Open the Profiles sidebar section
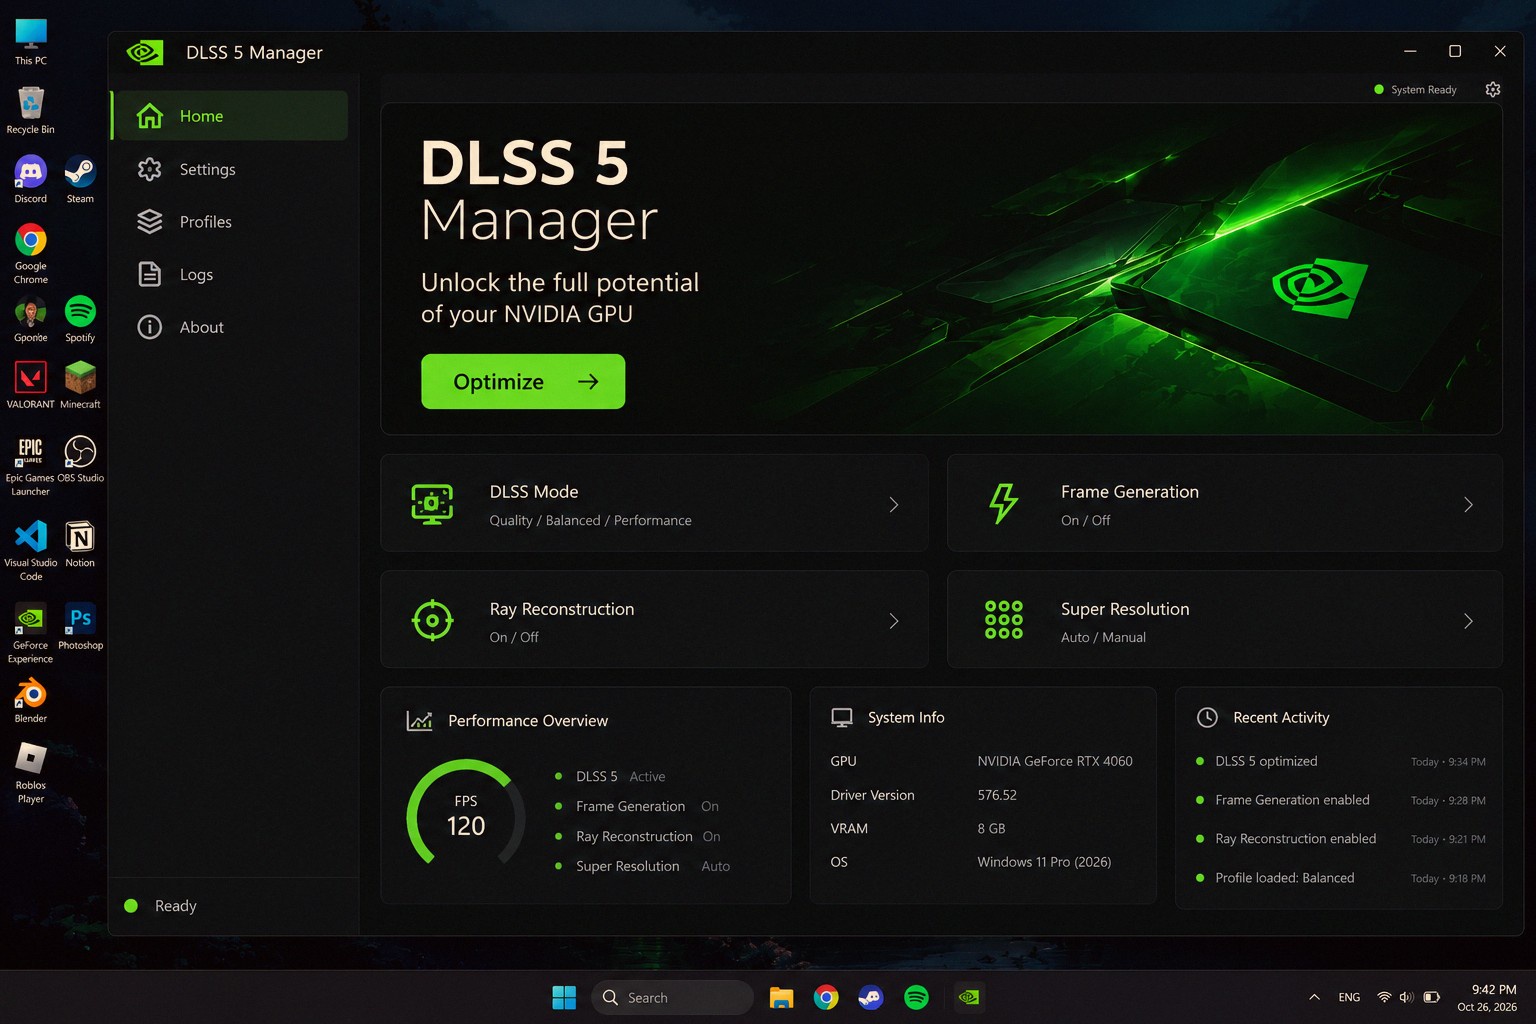Image resolution: width=1536 pixels, height=1024 pixels. 229,222
